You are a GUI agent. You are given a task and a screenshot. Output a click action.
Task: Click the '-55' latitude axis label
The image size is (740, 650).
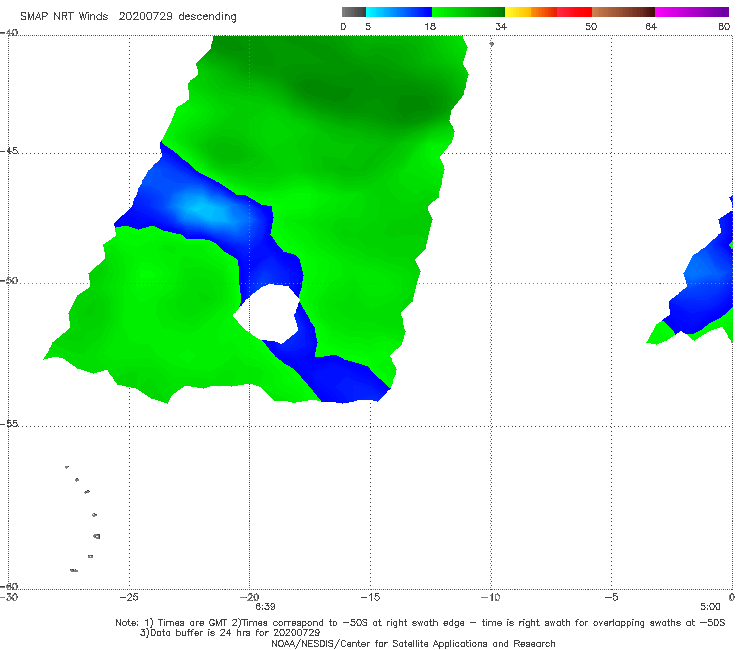point(9,424)
